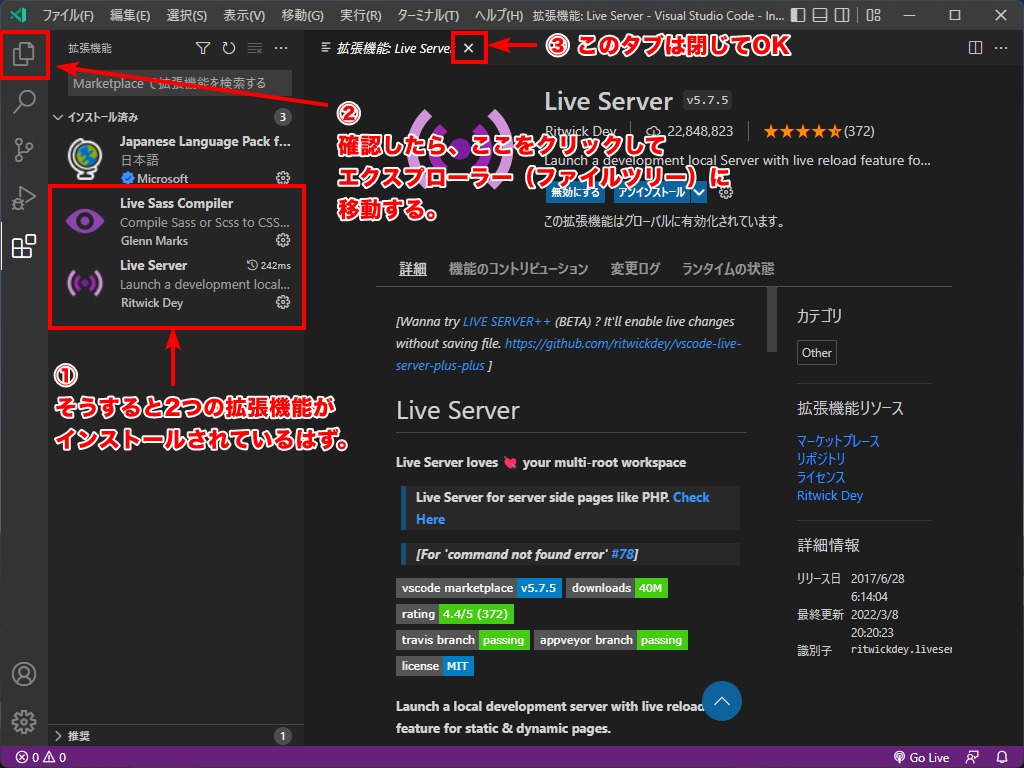Click the Other category tag
This screenshot has height=768, width=1024.
(816, 353)
